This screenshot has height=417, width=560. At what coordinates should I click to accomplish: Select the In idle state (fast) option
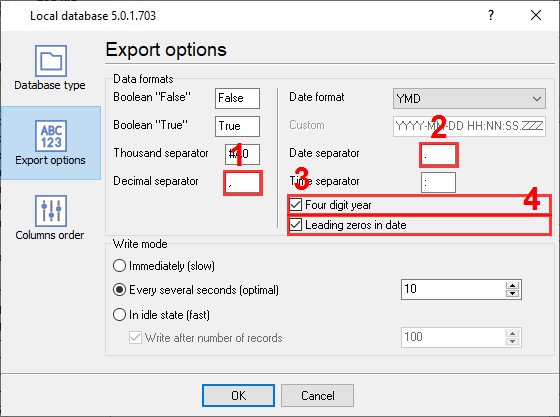pyautogui.click(x=119, y=315)
